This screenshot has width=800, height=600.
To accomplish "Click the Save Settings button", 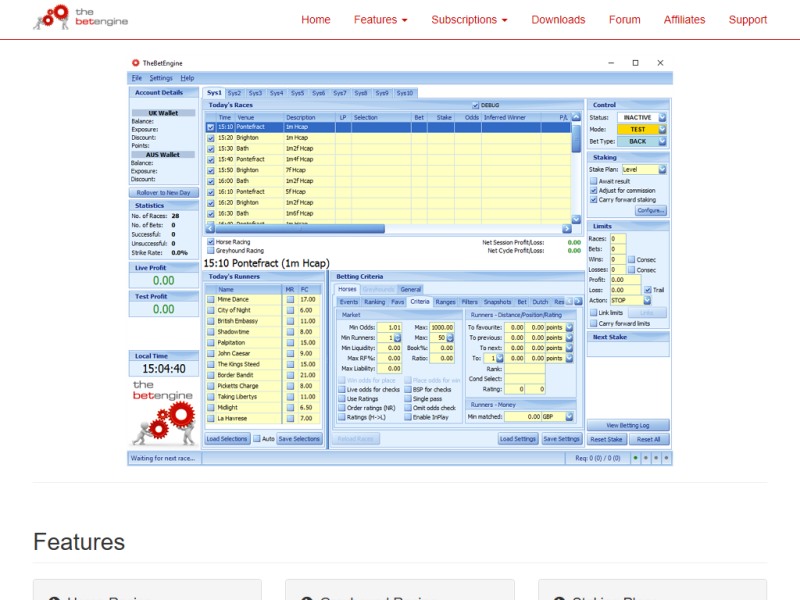I will coord(561,439).
